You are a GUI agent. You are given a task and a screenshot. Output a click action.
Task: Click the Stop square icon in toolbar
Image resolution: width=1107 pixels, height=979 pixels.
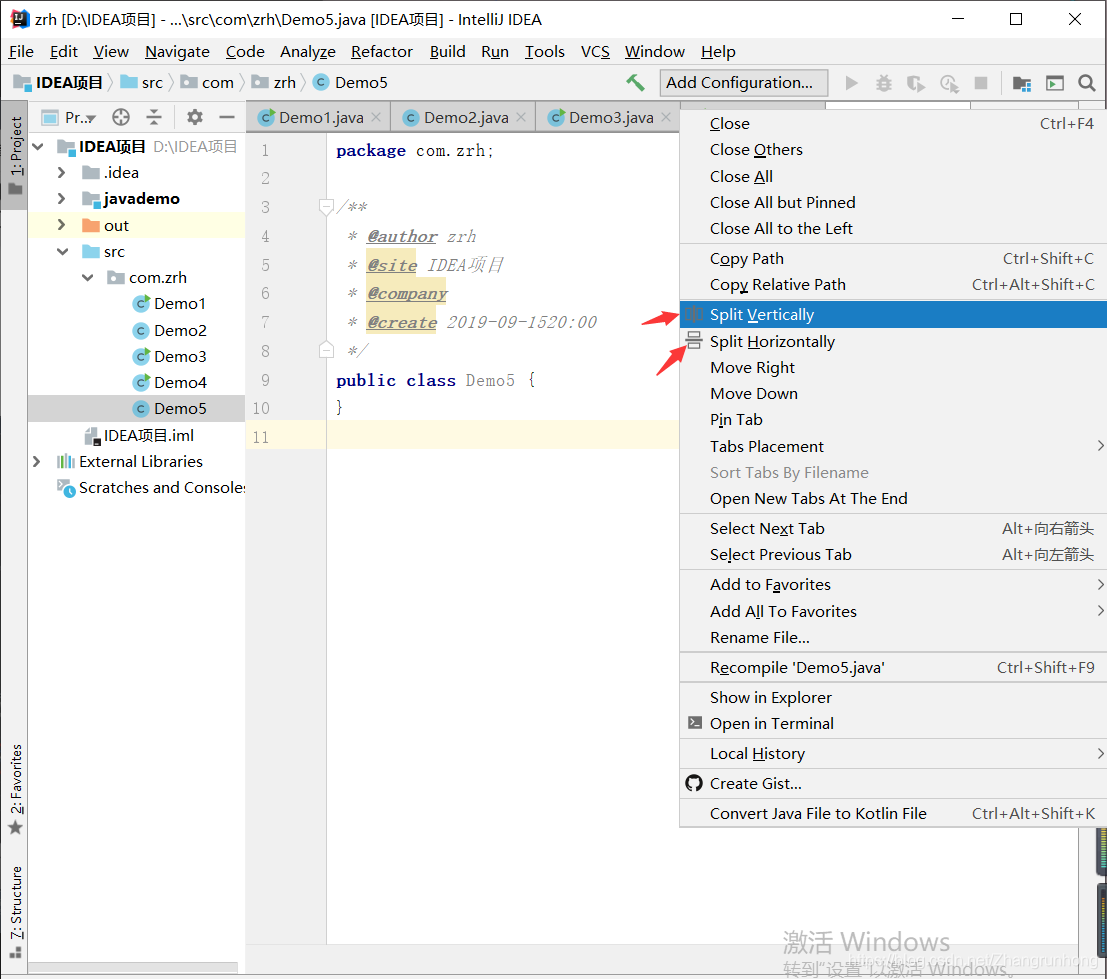tap(981, 83)
